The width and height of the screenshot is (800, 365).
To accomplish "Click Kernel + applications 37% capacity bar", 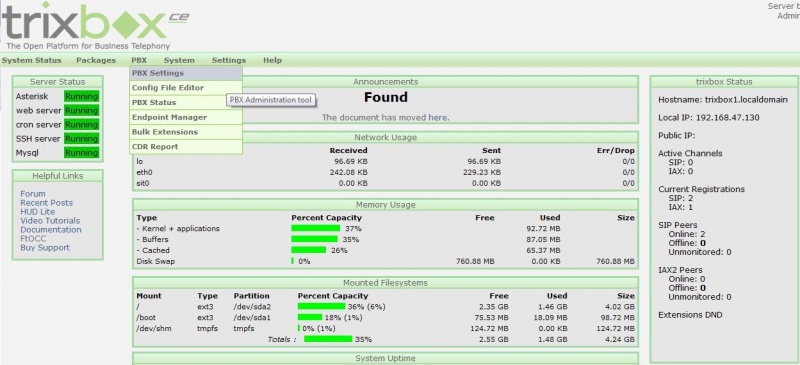I will click(x=315, y=228).
